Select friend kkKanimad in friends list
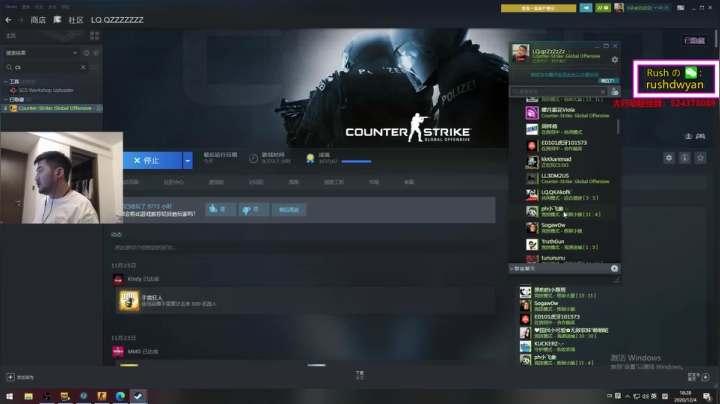 571,162
